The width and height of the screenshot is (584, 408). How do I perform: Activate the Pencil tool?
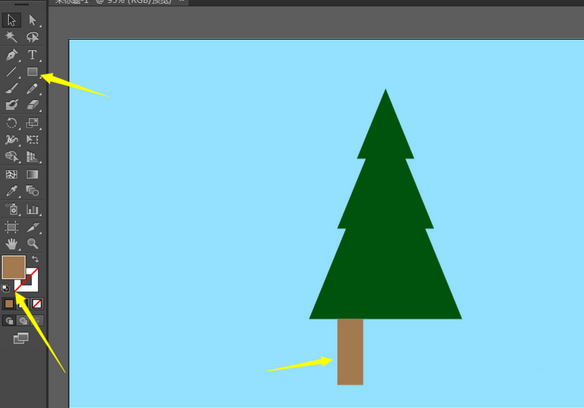(x=32, y=89)
